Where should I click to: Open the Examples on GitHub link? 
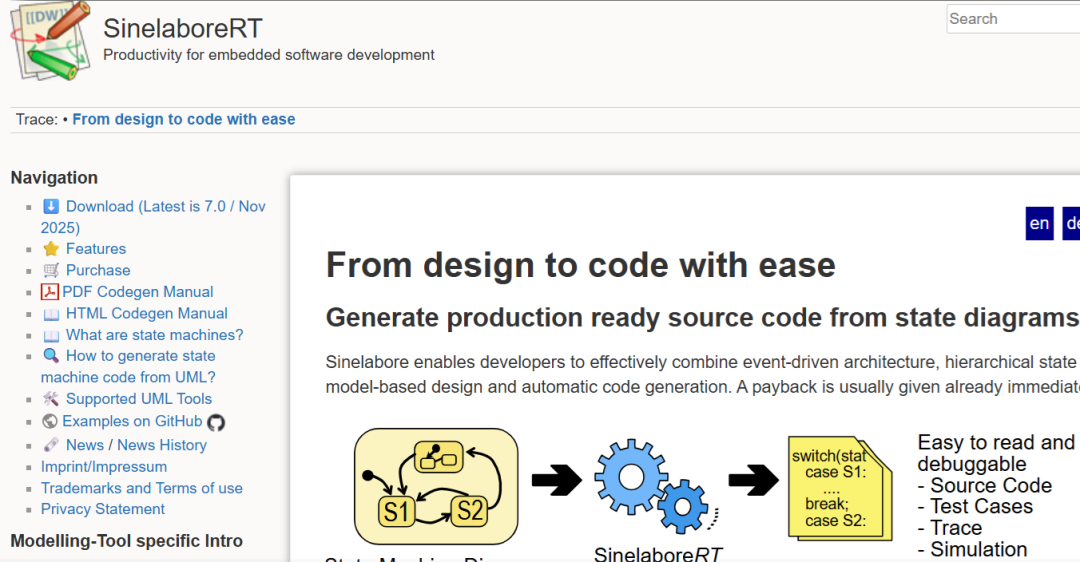pyautogui.click(x=132, y=421)
